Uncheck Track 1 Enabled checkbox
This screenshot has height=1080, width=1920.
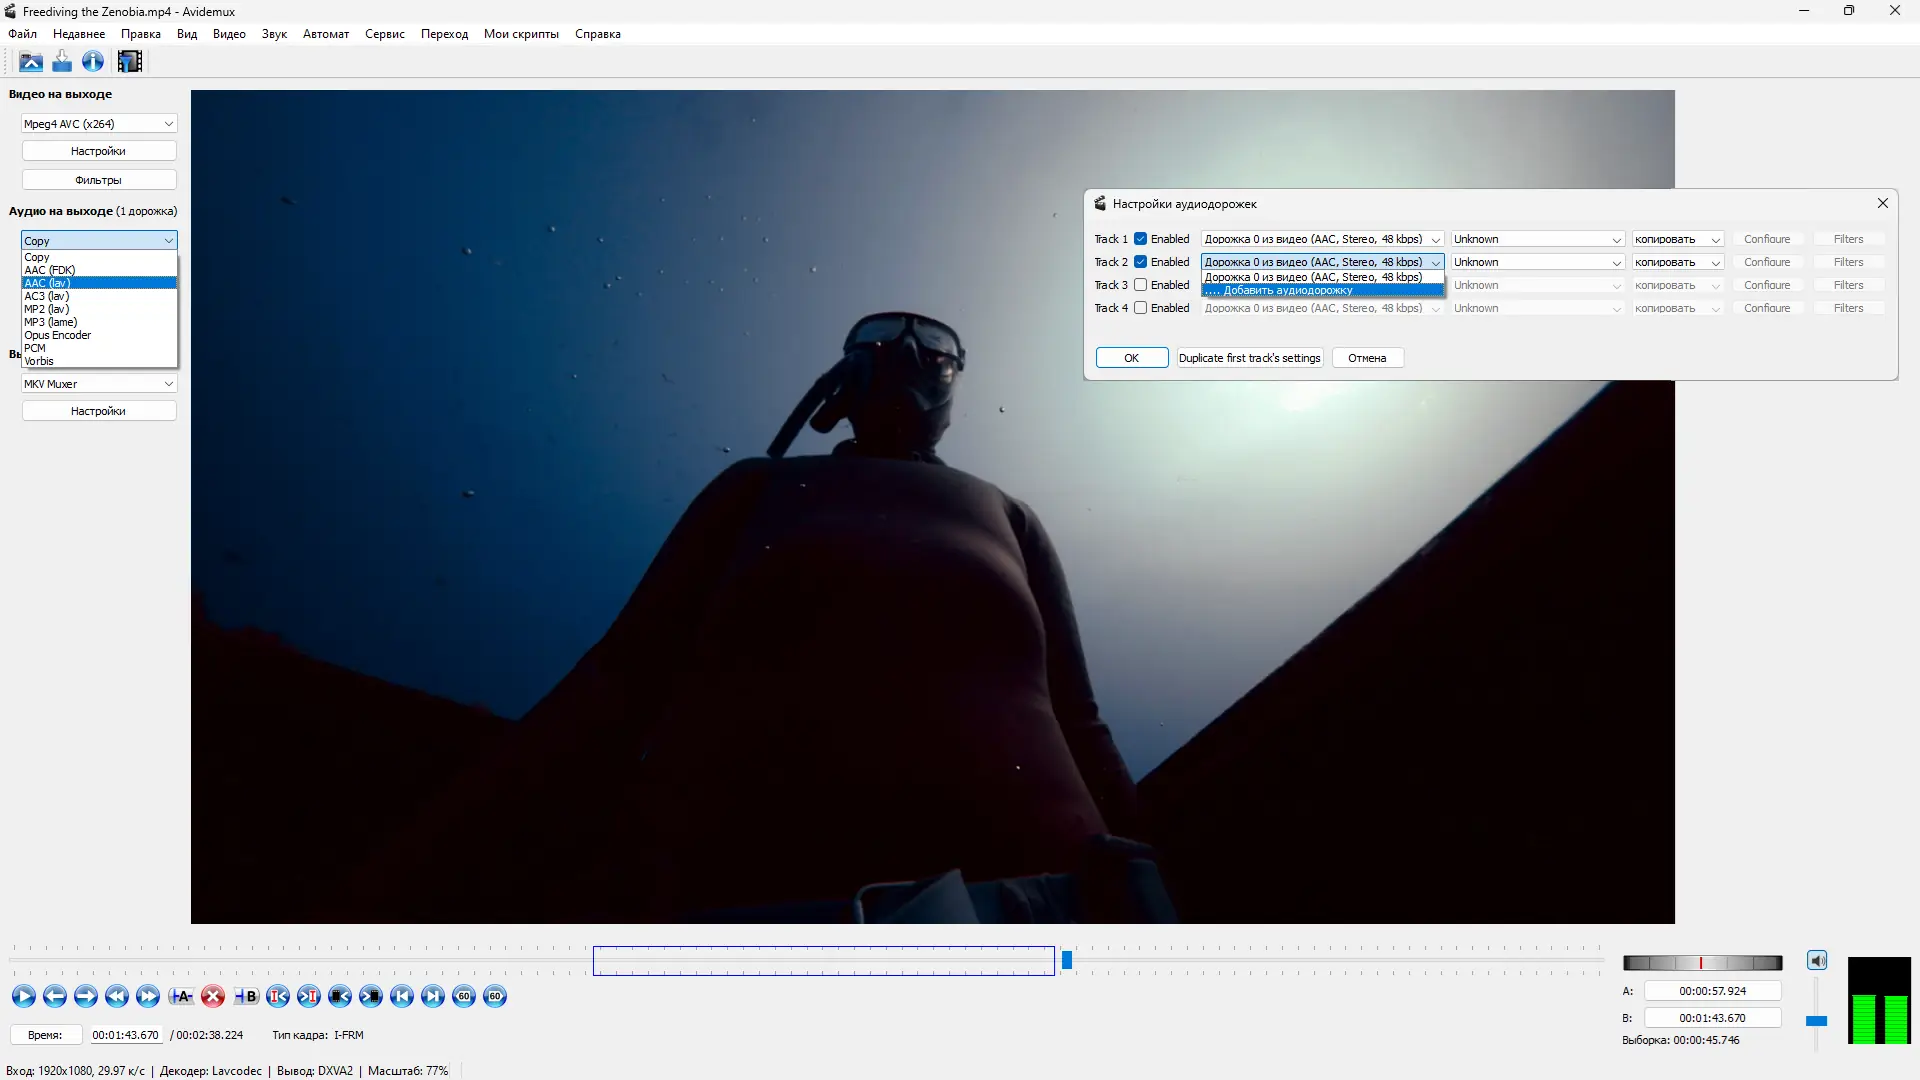[1140, 239]
